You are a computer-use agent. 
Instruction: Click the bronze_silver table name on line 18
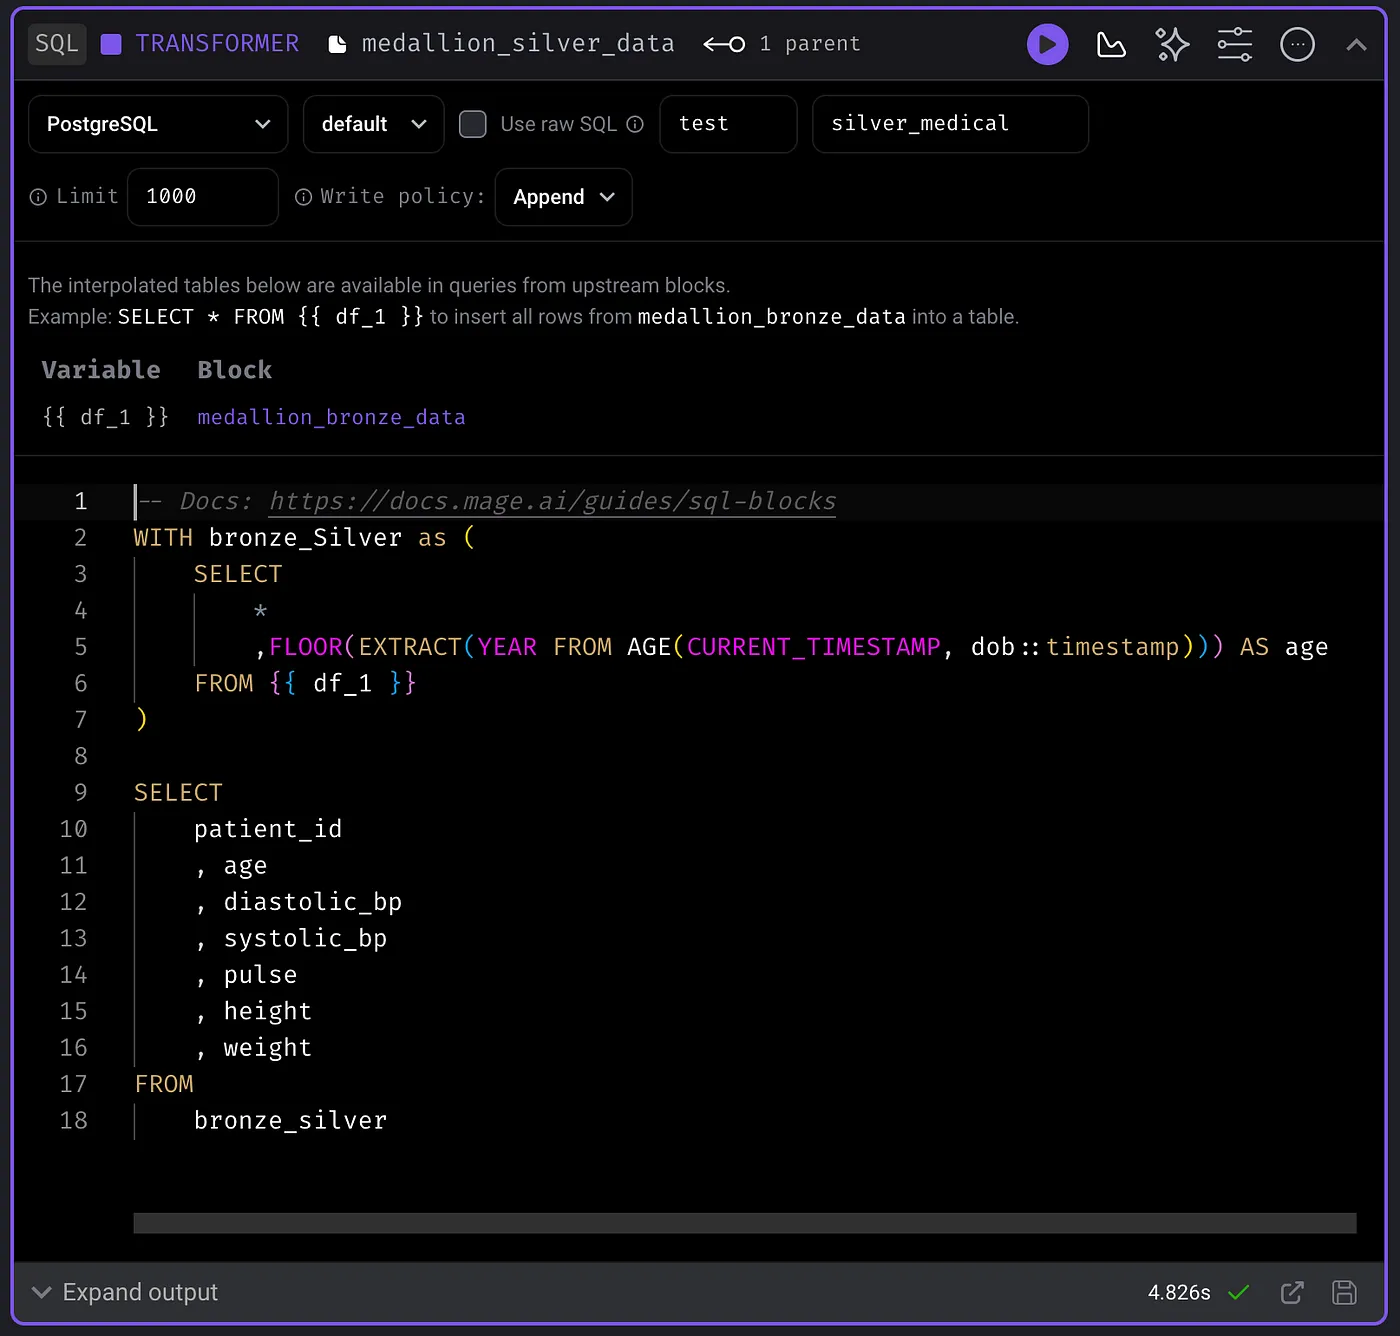click(x=290, y=1120)
